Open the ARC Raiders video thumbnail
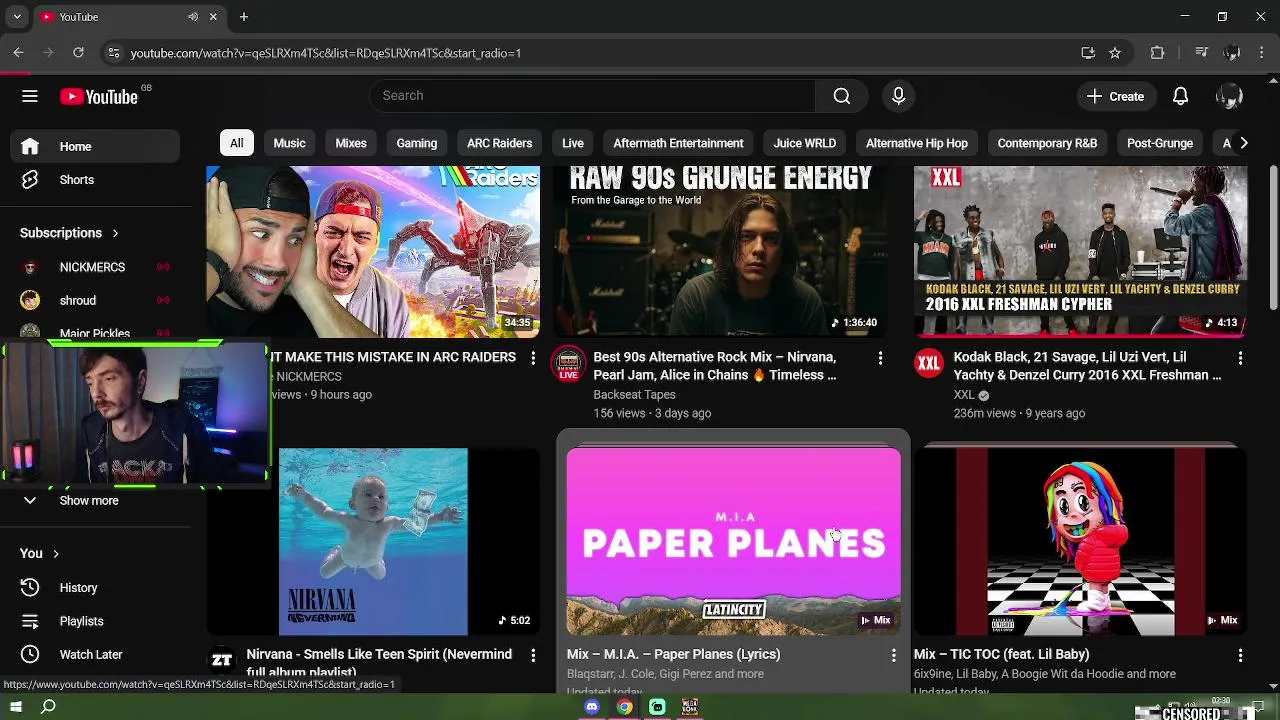Screen dimensions: 1280x720 pyautogui.click(x=373, y=252)
